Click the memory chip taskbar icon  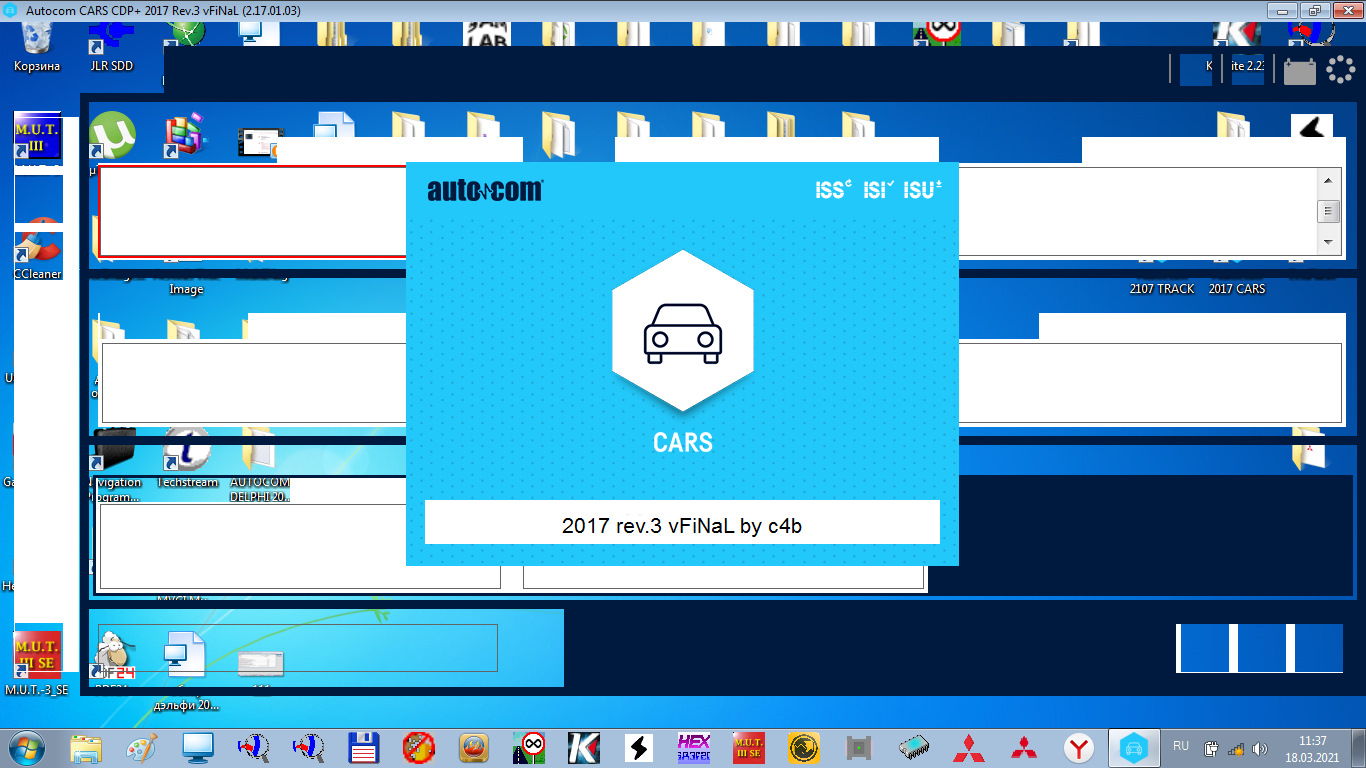tap(913, 747)
